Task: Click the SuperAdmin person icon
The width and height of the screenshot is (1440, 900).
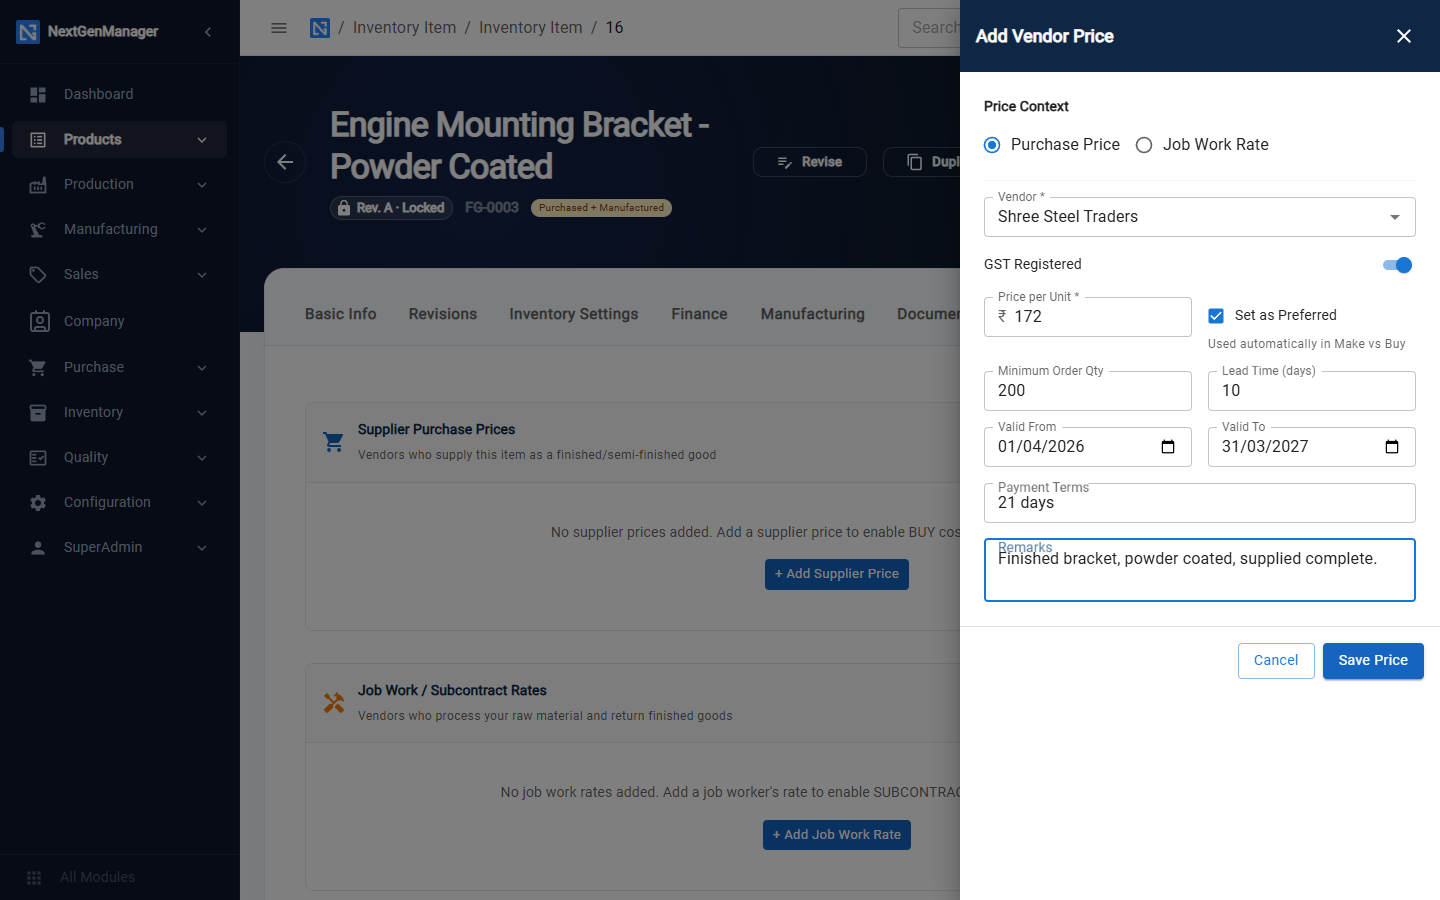Action: [38, 548]
